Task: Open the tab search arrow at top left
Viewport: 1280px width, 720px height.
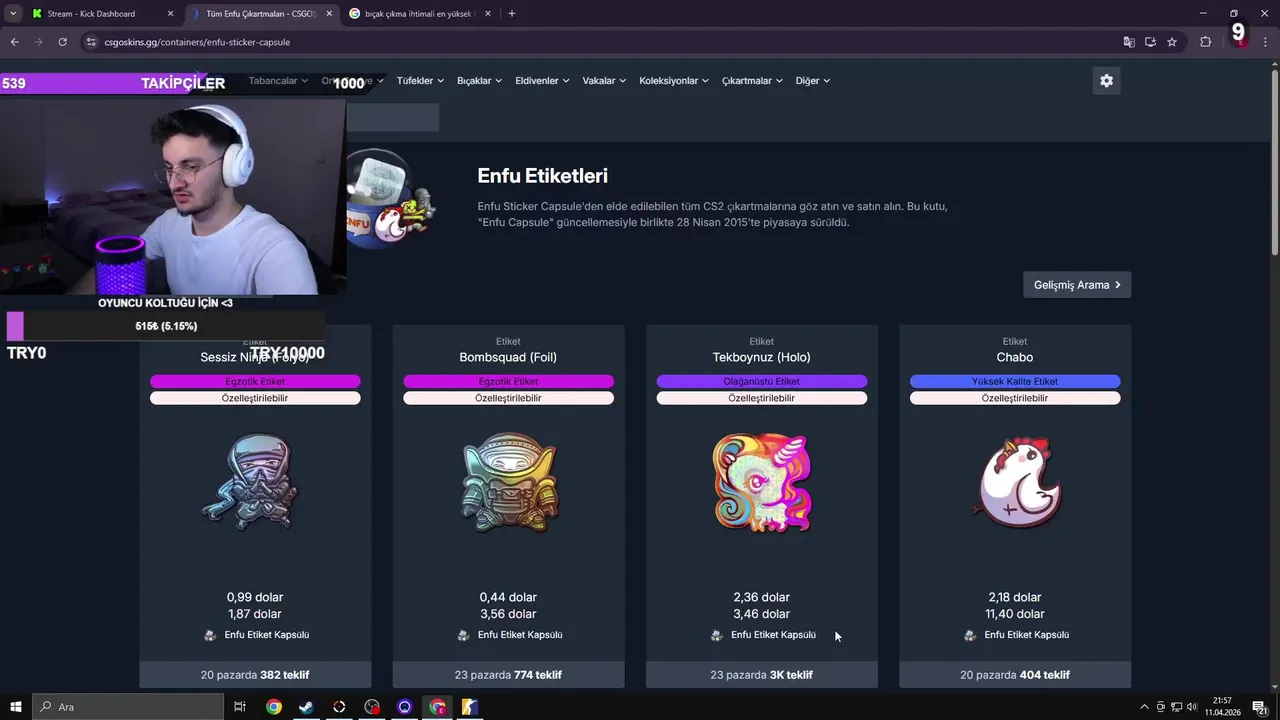Action: click(13, 13)
